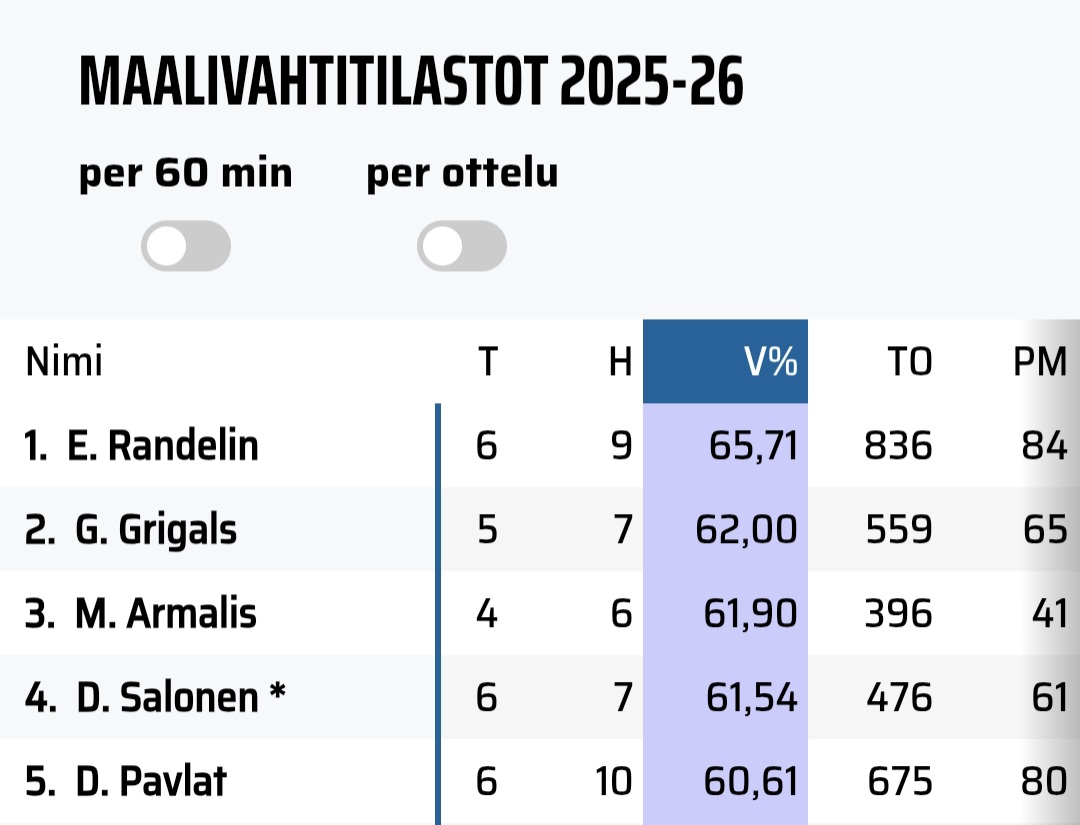This screenshot has width=1080, height=825.
Task: Click Pavlat's TO value 675
Action: (x=897, y=781)
